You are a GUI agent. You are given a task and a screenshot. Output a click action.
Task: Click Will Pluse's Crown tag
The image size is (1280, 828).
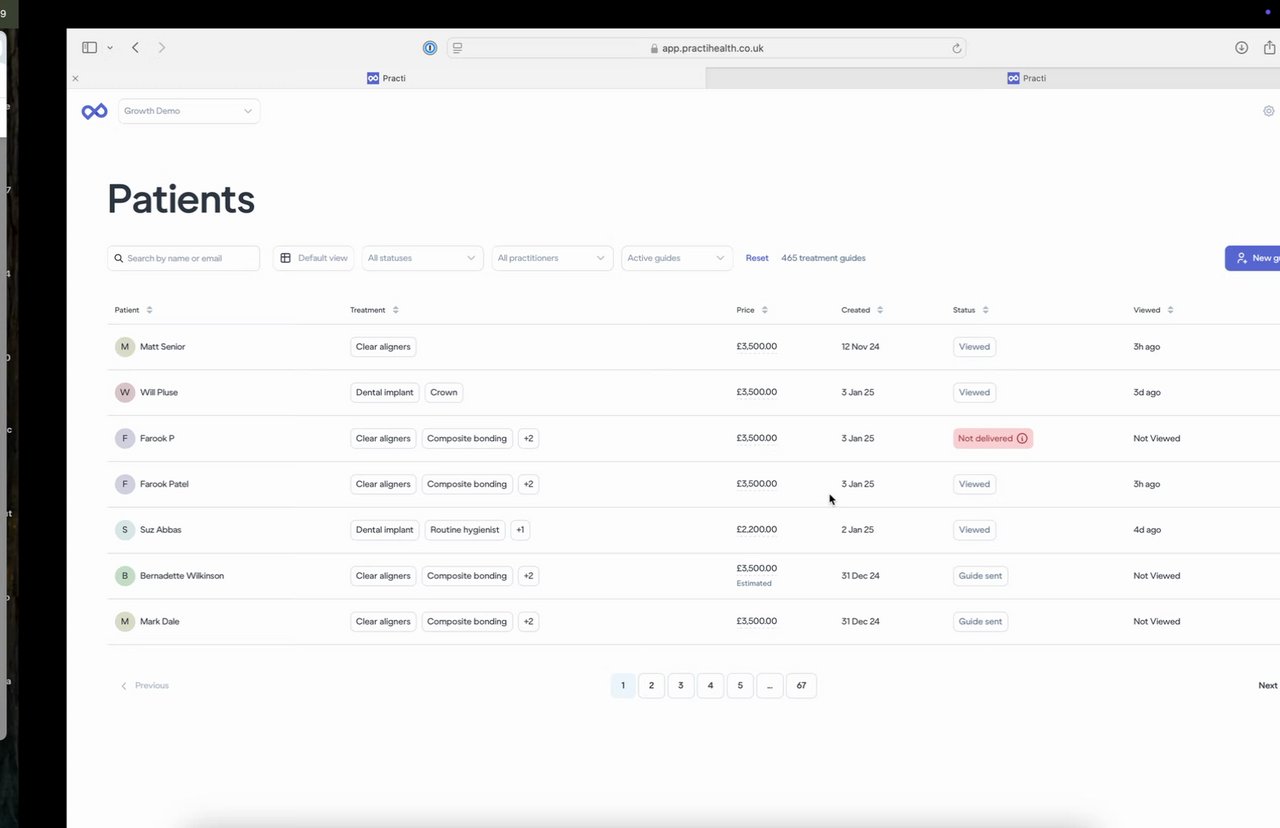coord(444,392)
